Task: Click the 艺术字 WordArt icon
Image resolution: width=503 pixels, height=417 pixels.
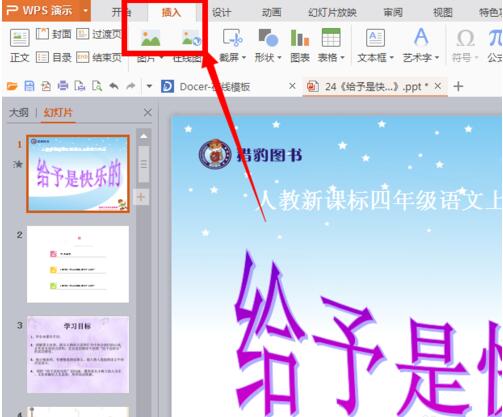Action: point(421,37)
